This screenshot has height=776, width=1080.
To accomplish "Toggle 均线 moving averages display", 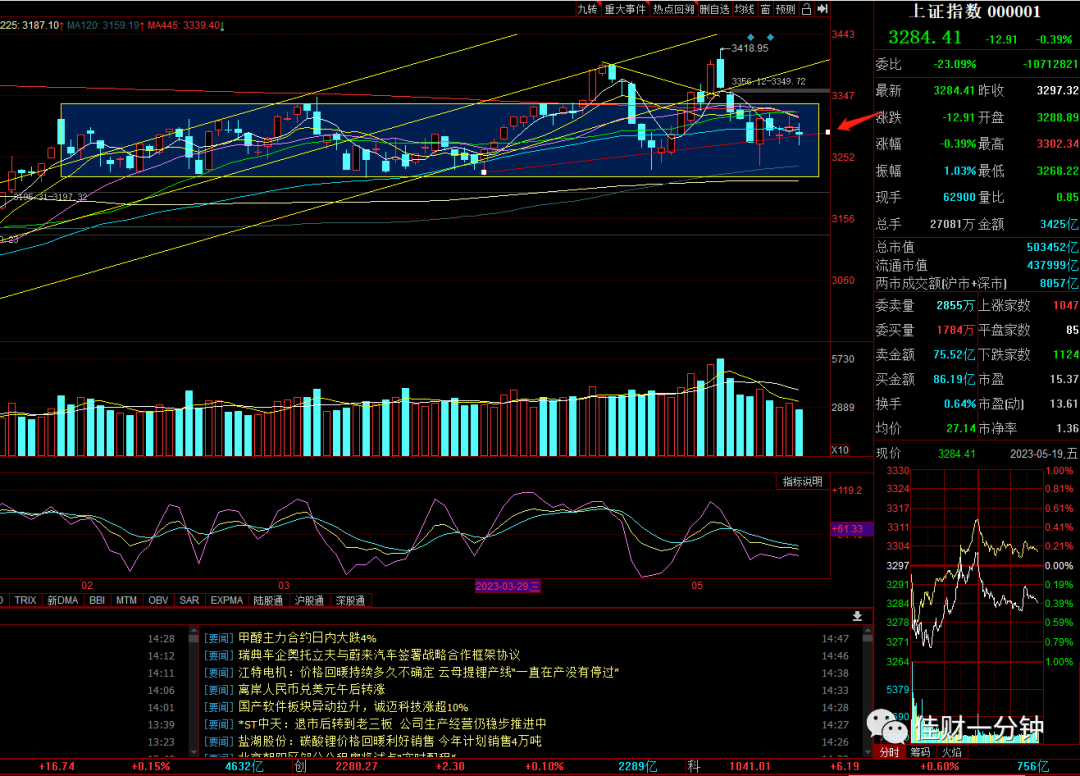I will coord(744,9).
